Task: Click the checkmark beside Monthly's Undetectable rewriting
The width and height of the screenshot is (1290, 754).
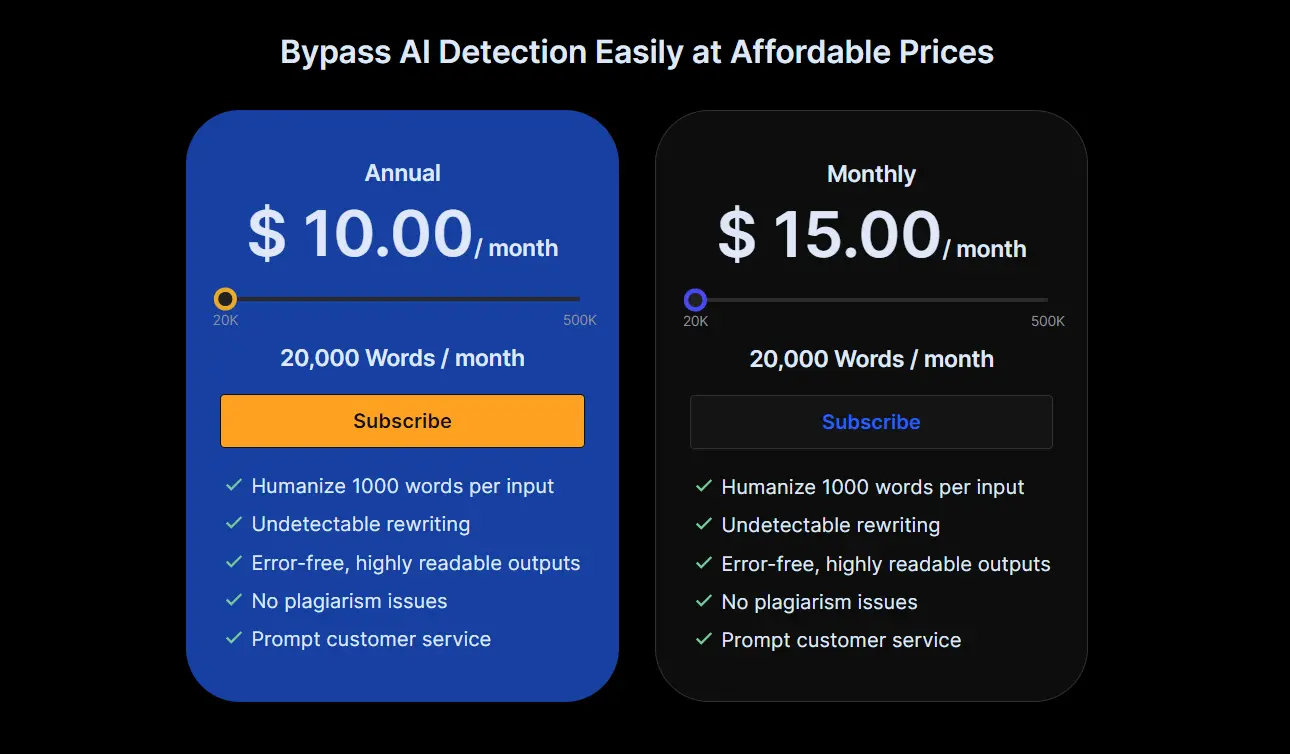Action: coord(702,525)
